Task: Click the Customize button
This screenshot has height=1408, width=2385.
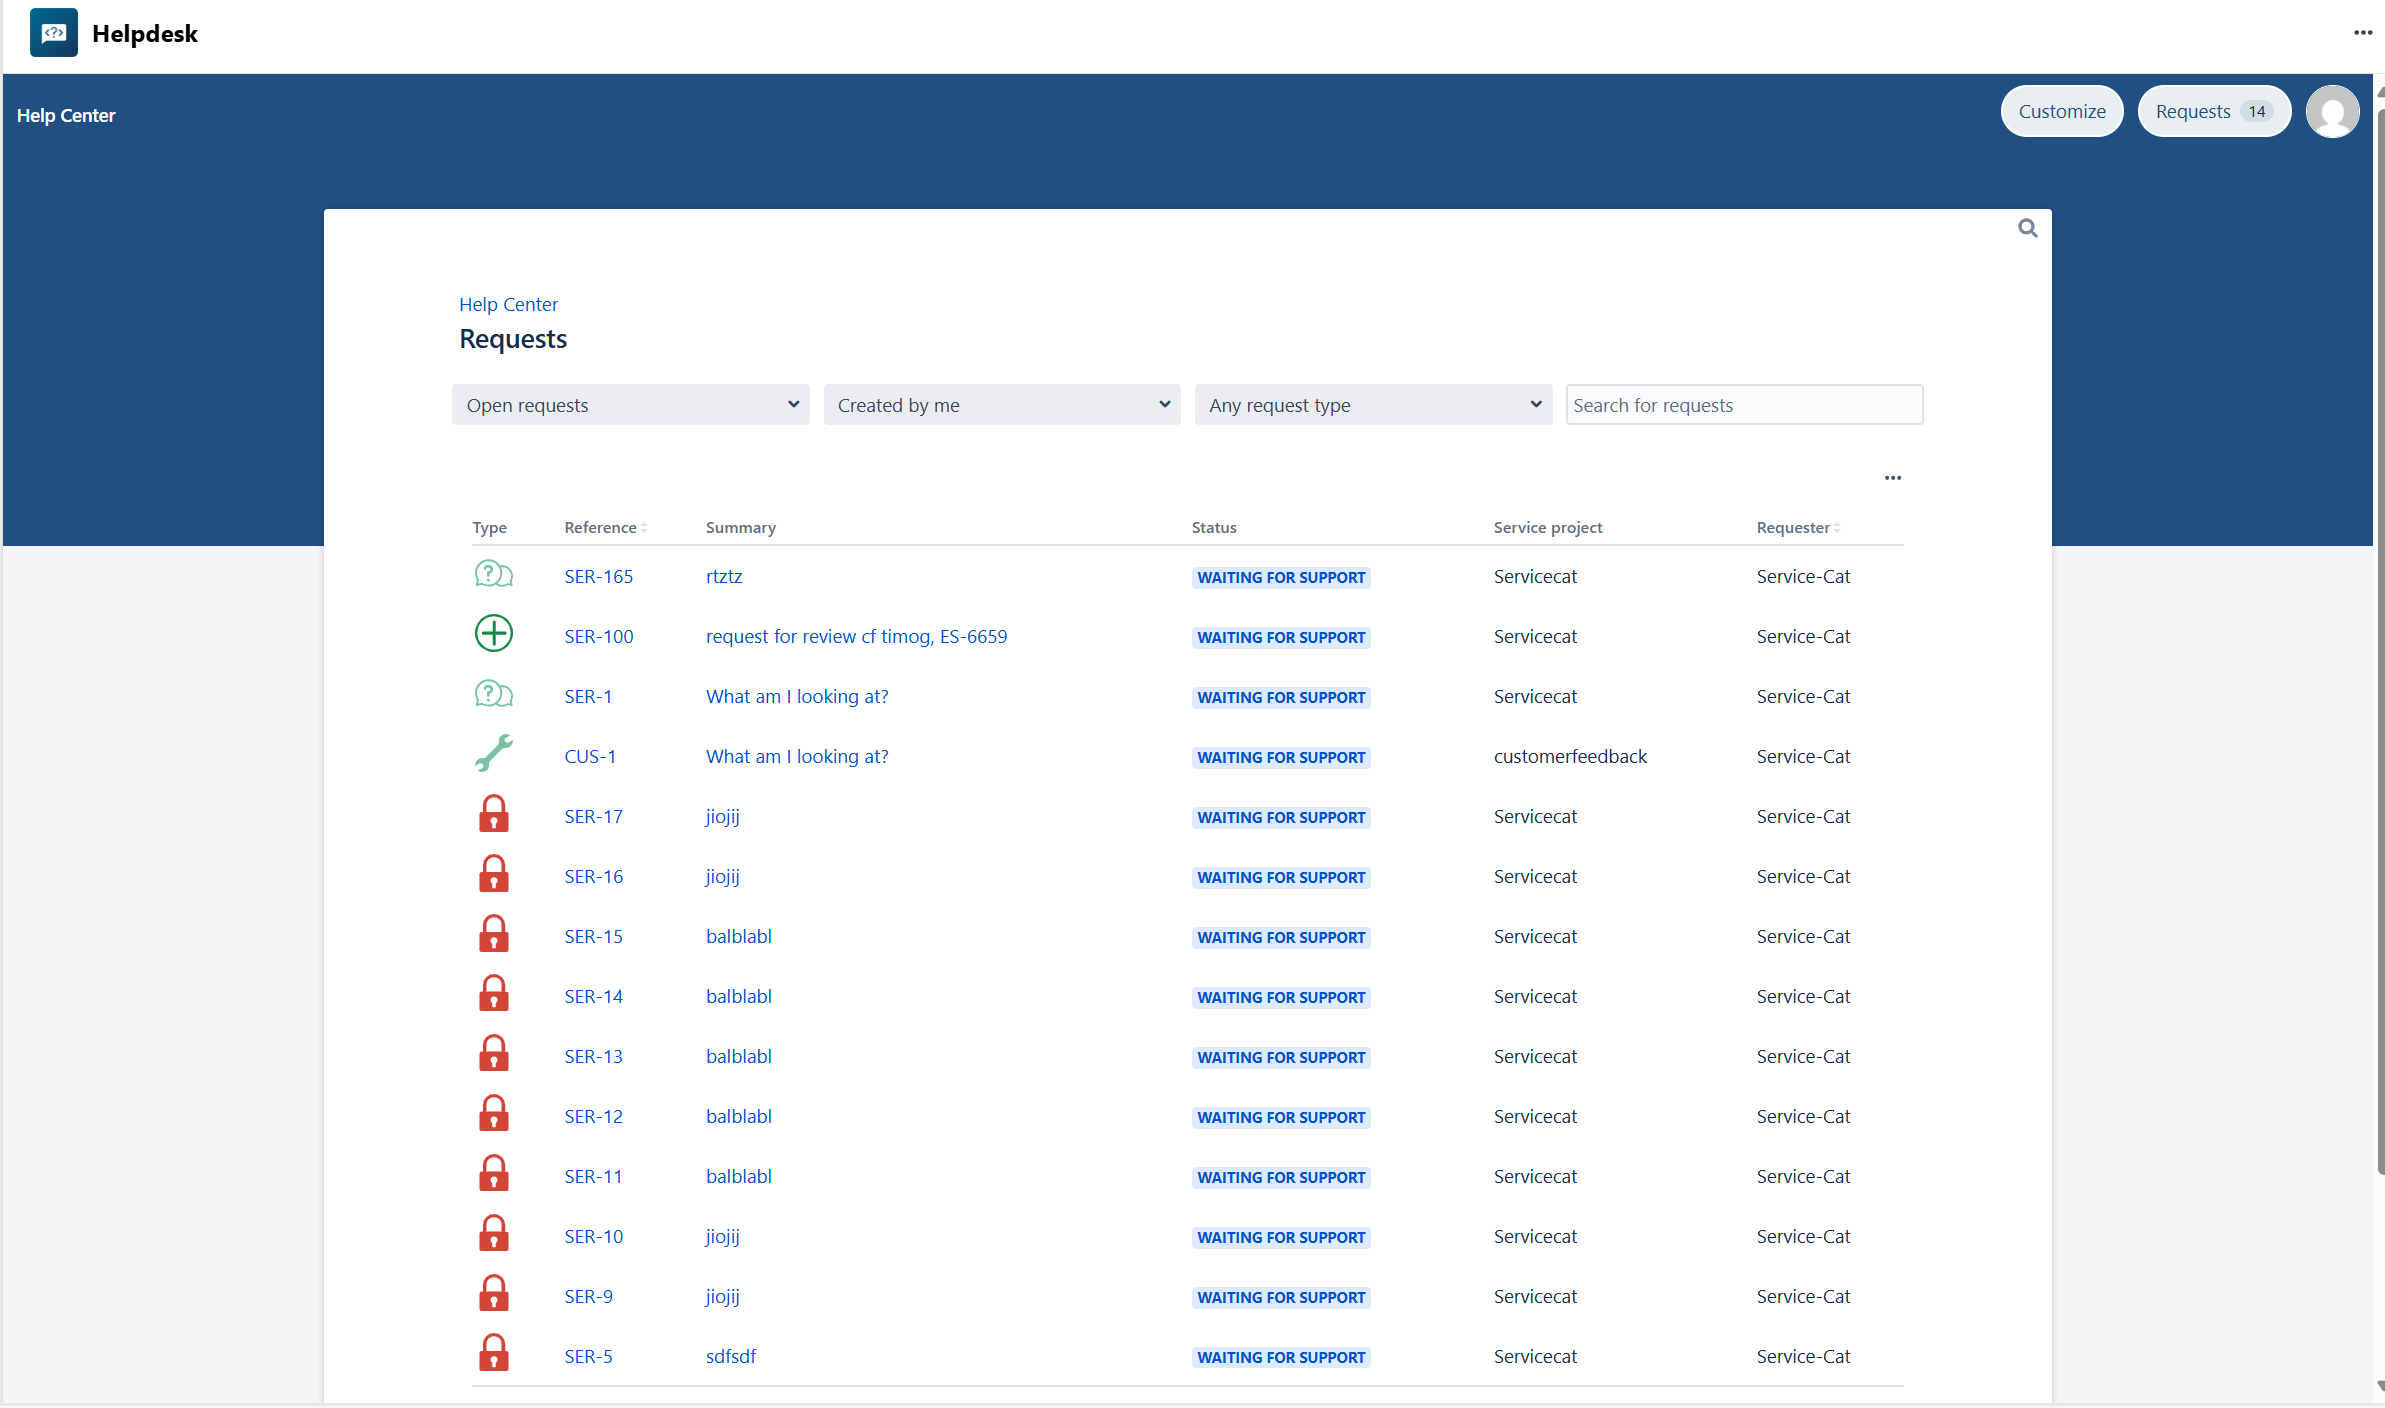Action: tap(2061, 112)
